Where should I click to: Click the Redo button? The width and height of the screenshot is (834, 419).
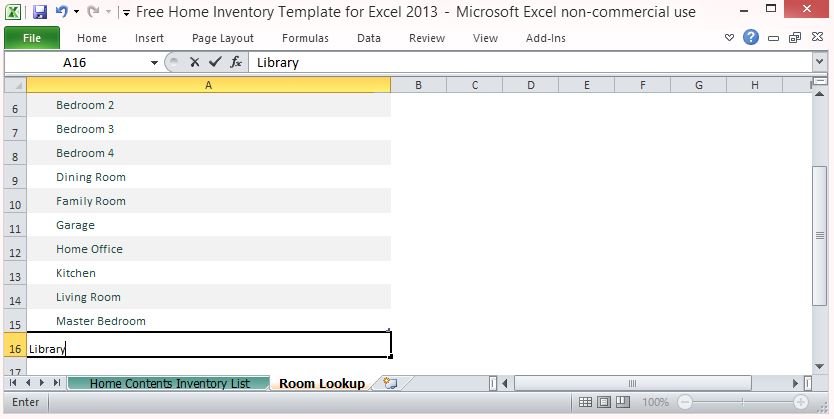tap(93, 11)
